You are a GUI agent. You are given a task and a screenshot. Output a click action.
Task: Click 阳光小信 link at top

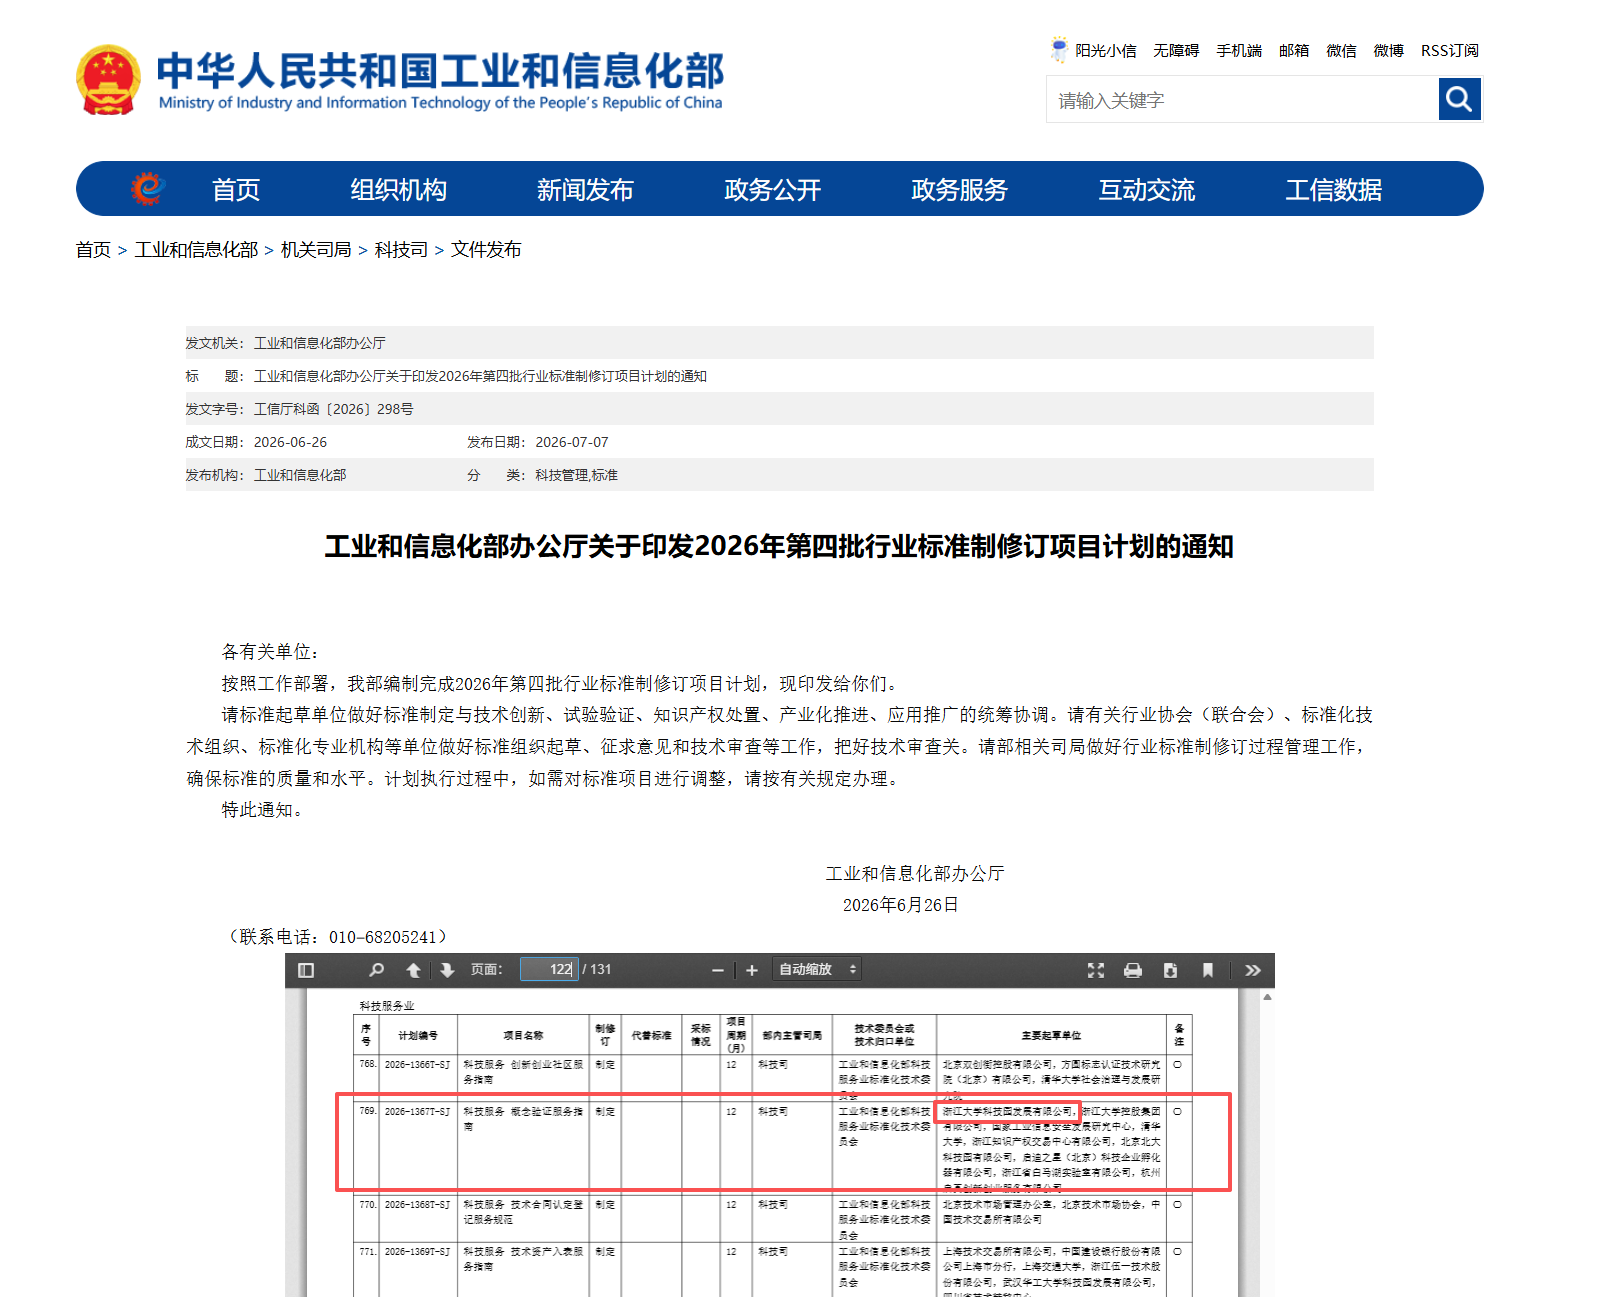1106,50
